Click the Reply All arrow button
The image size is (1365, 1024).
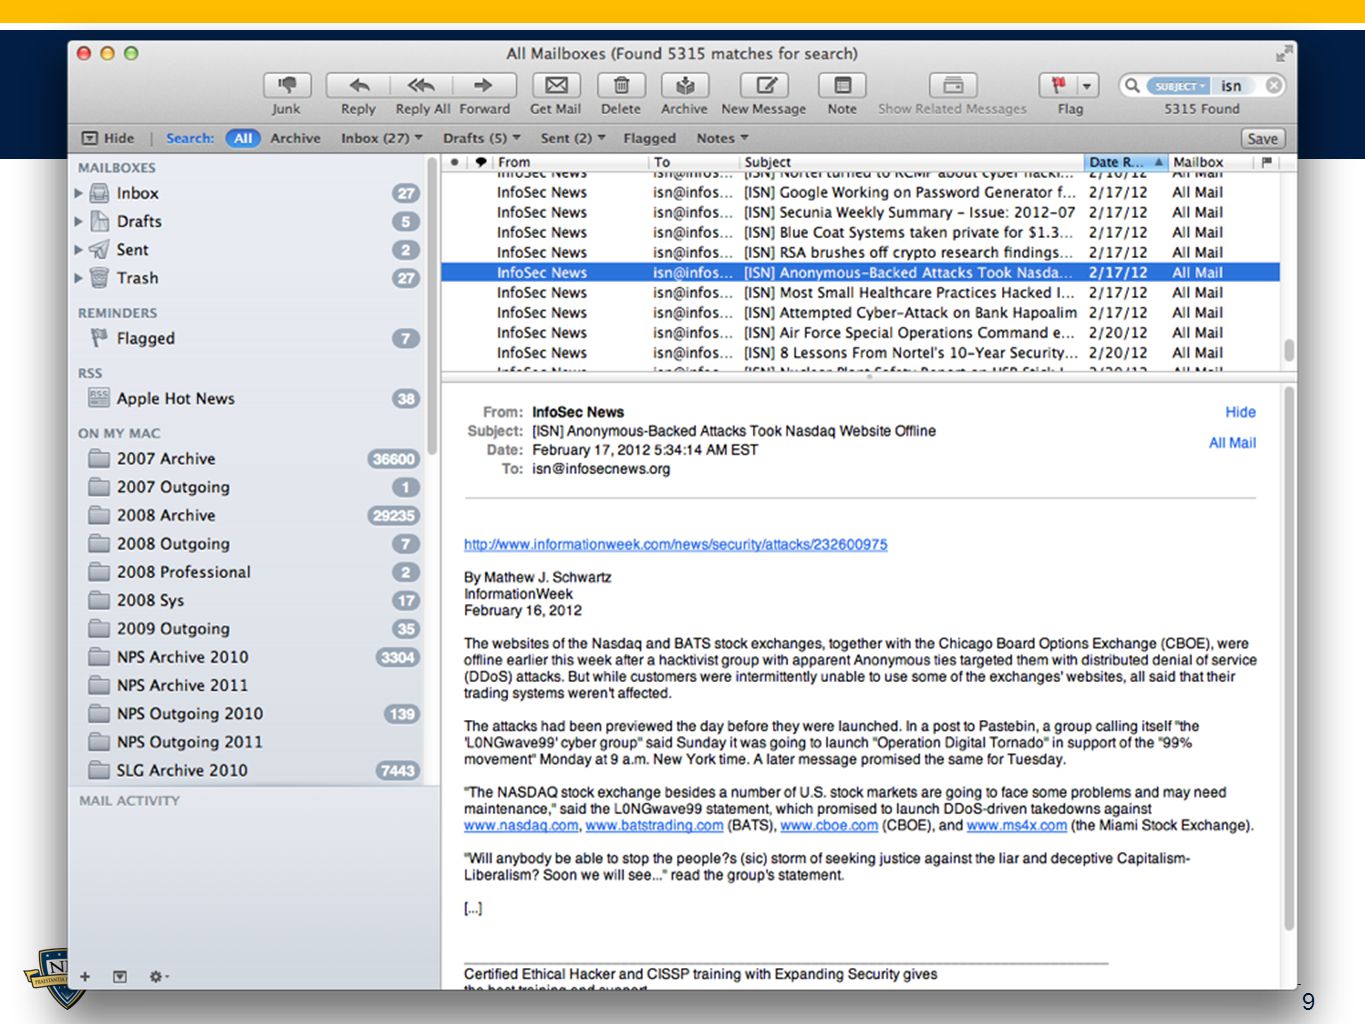click(x=422, y=86)
